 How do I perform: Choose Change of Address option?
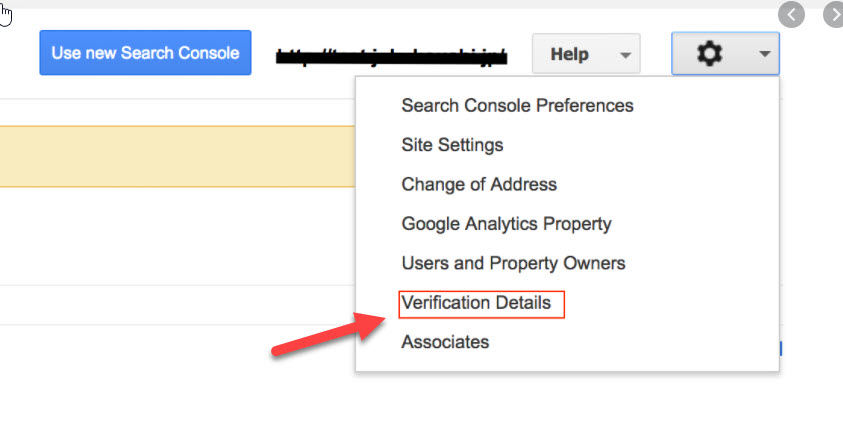tap(479, 184)
